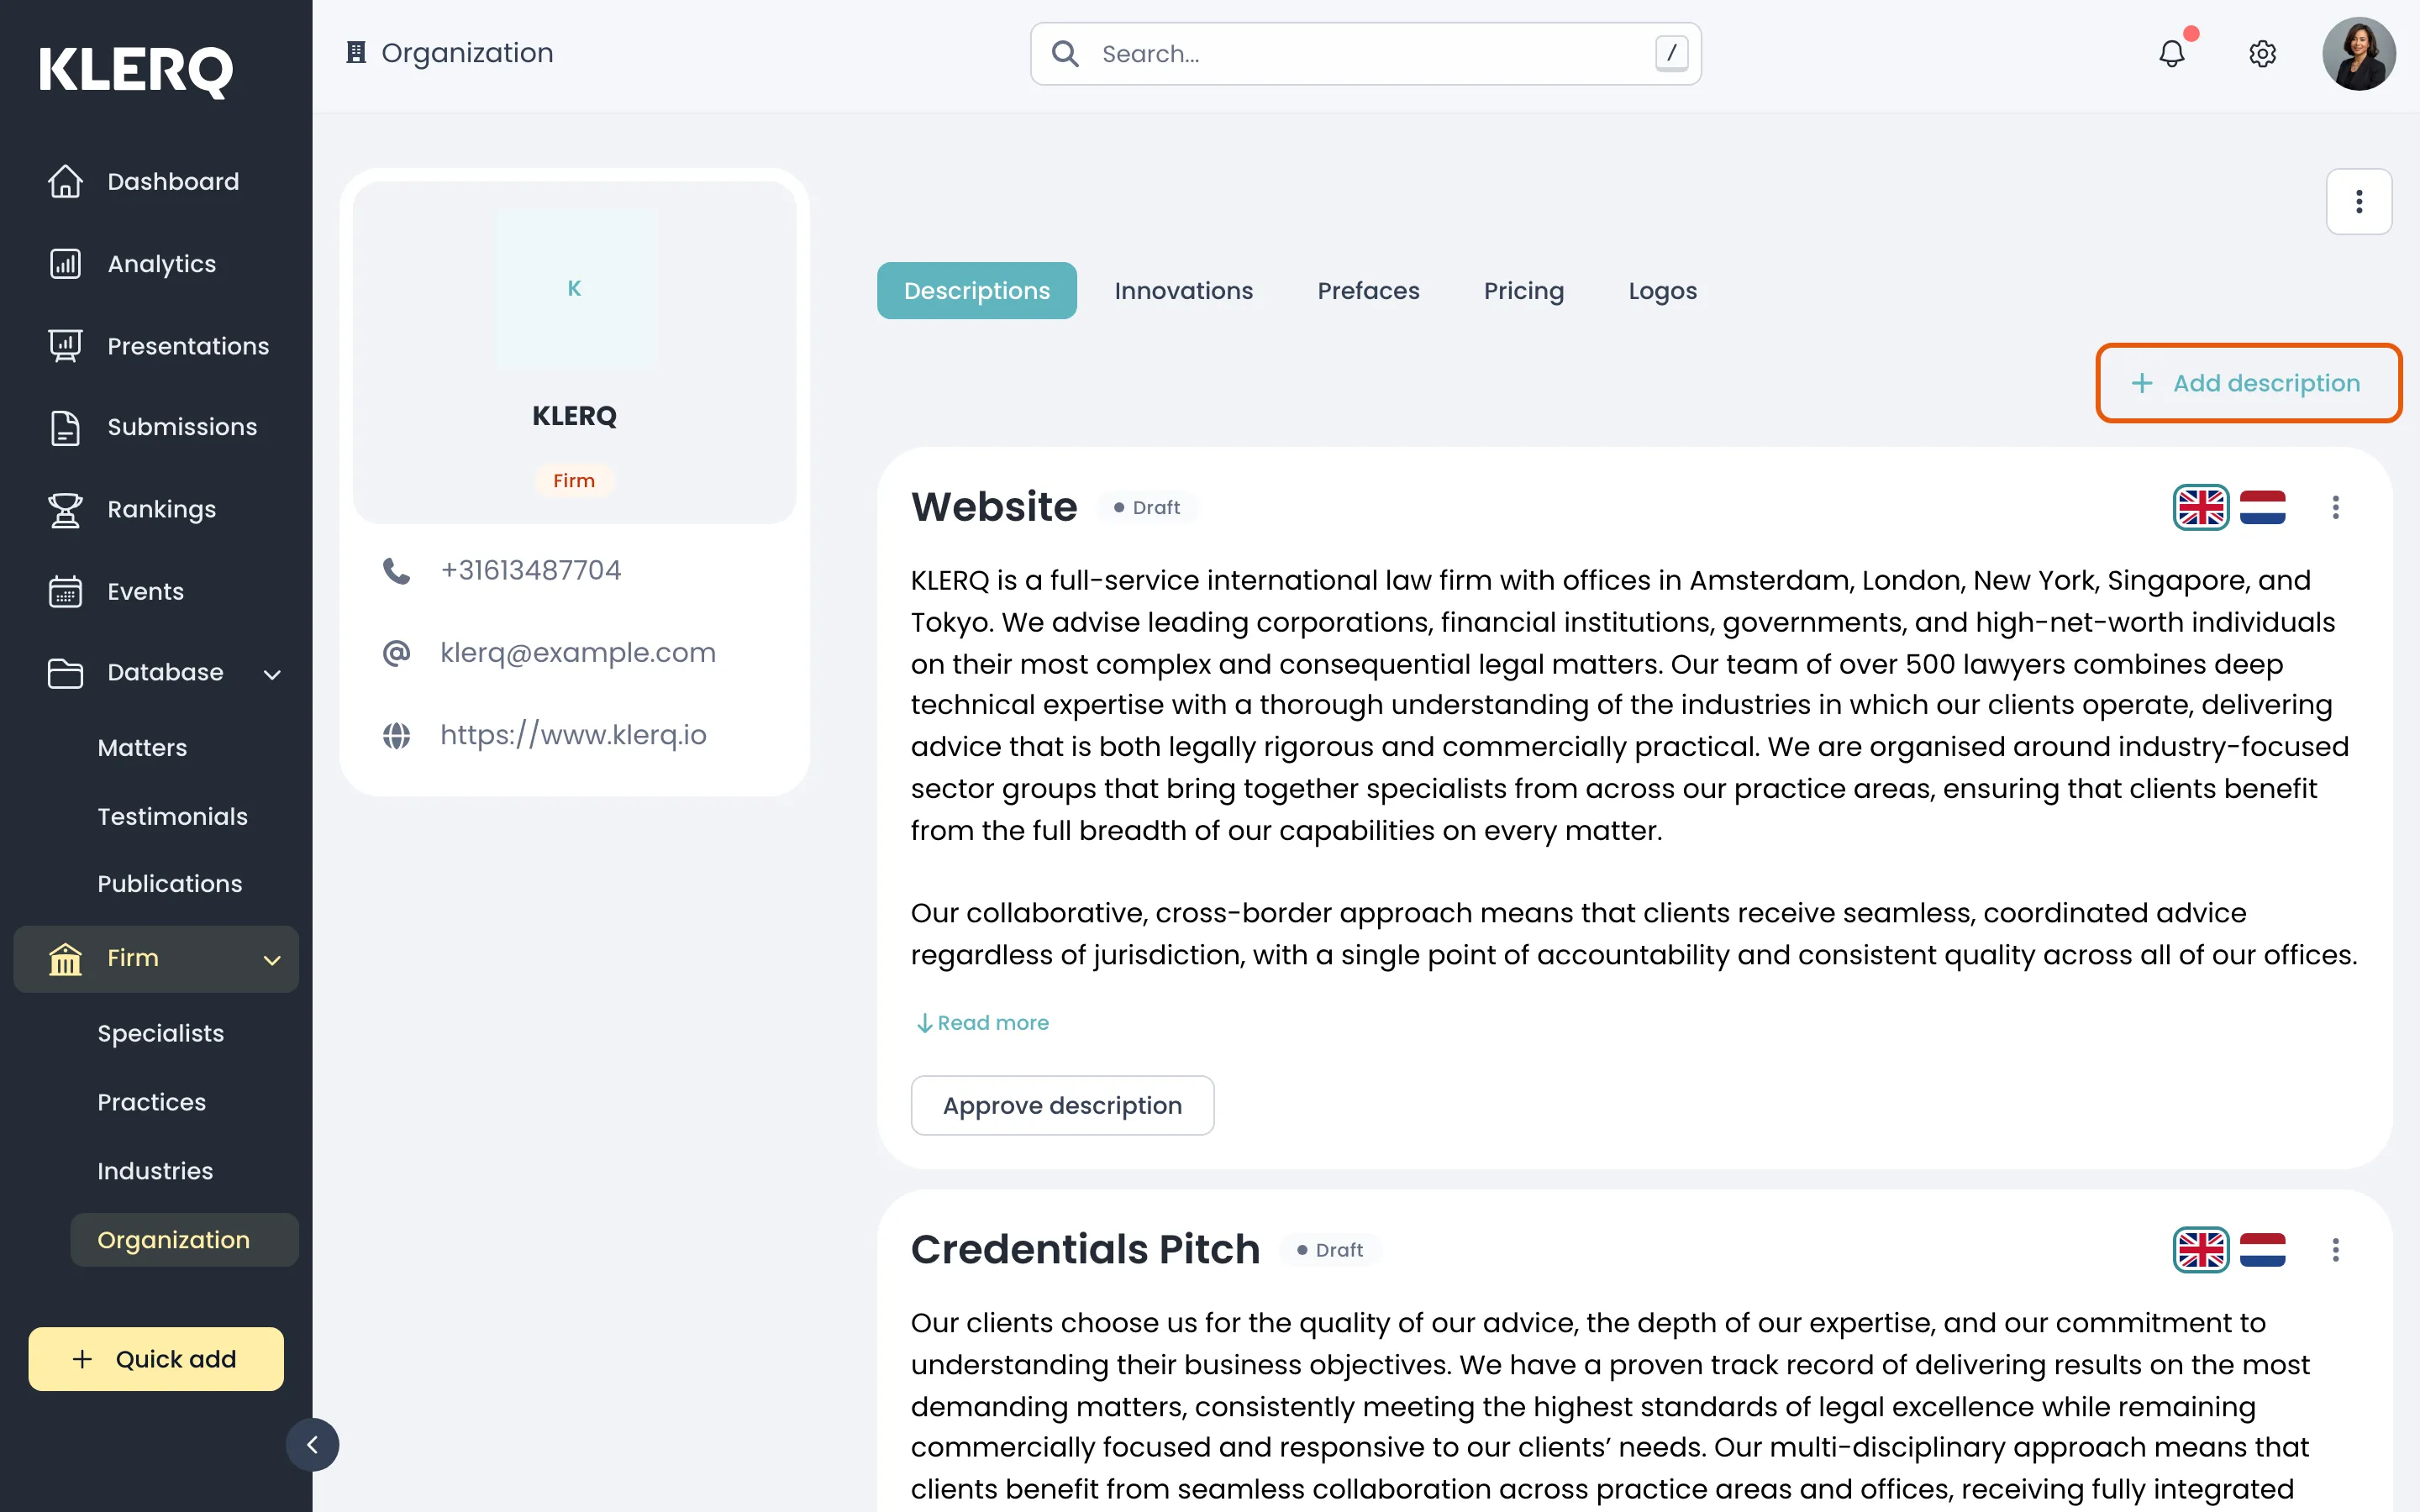The height and width of the screenshot is (1512, 2420).
Task: Select English flag on Website description
Action: point(2200,507)
